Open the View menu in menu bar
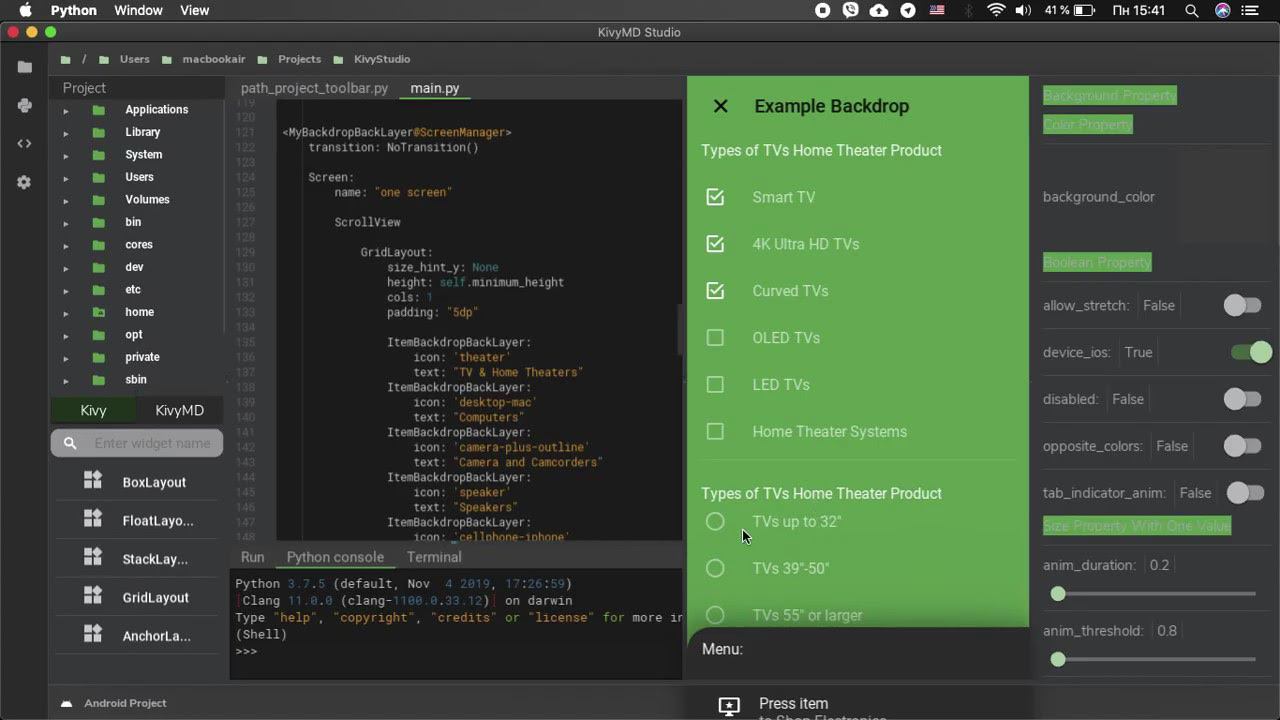 coord(195,11)
